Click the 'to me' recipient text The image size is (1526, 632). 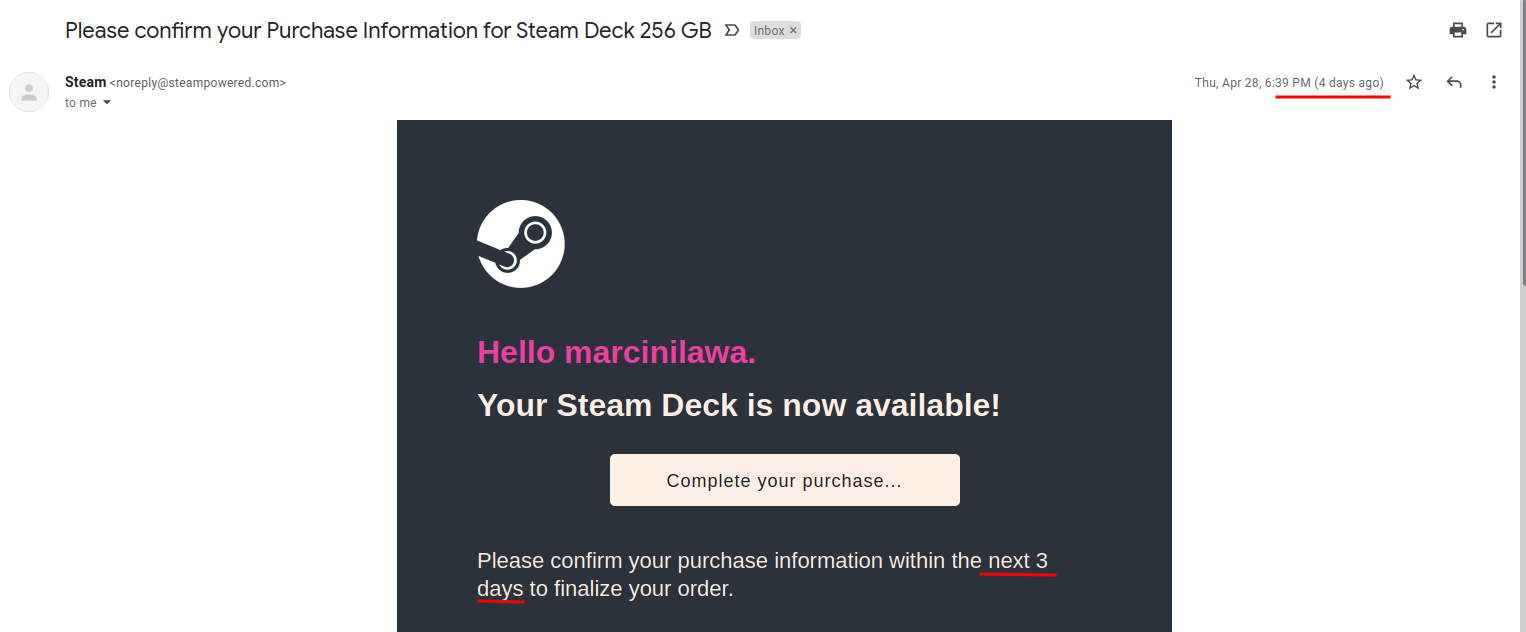point(81,103)
